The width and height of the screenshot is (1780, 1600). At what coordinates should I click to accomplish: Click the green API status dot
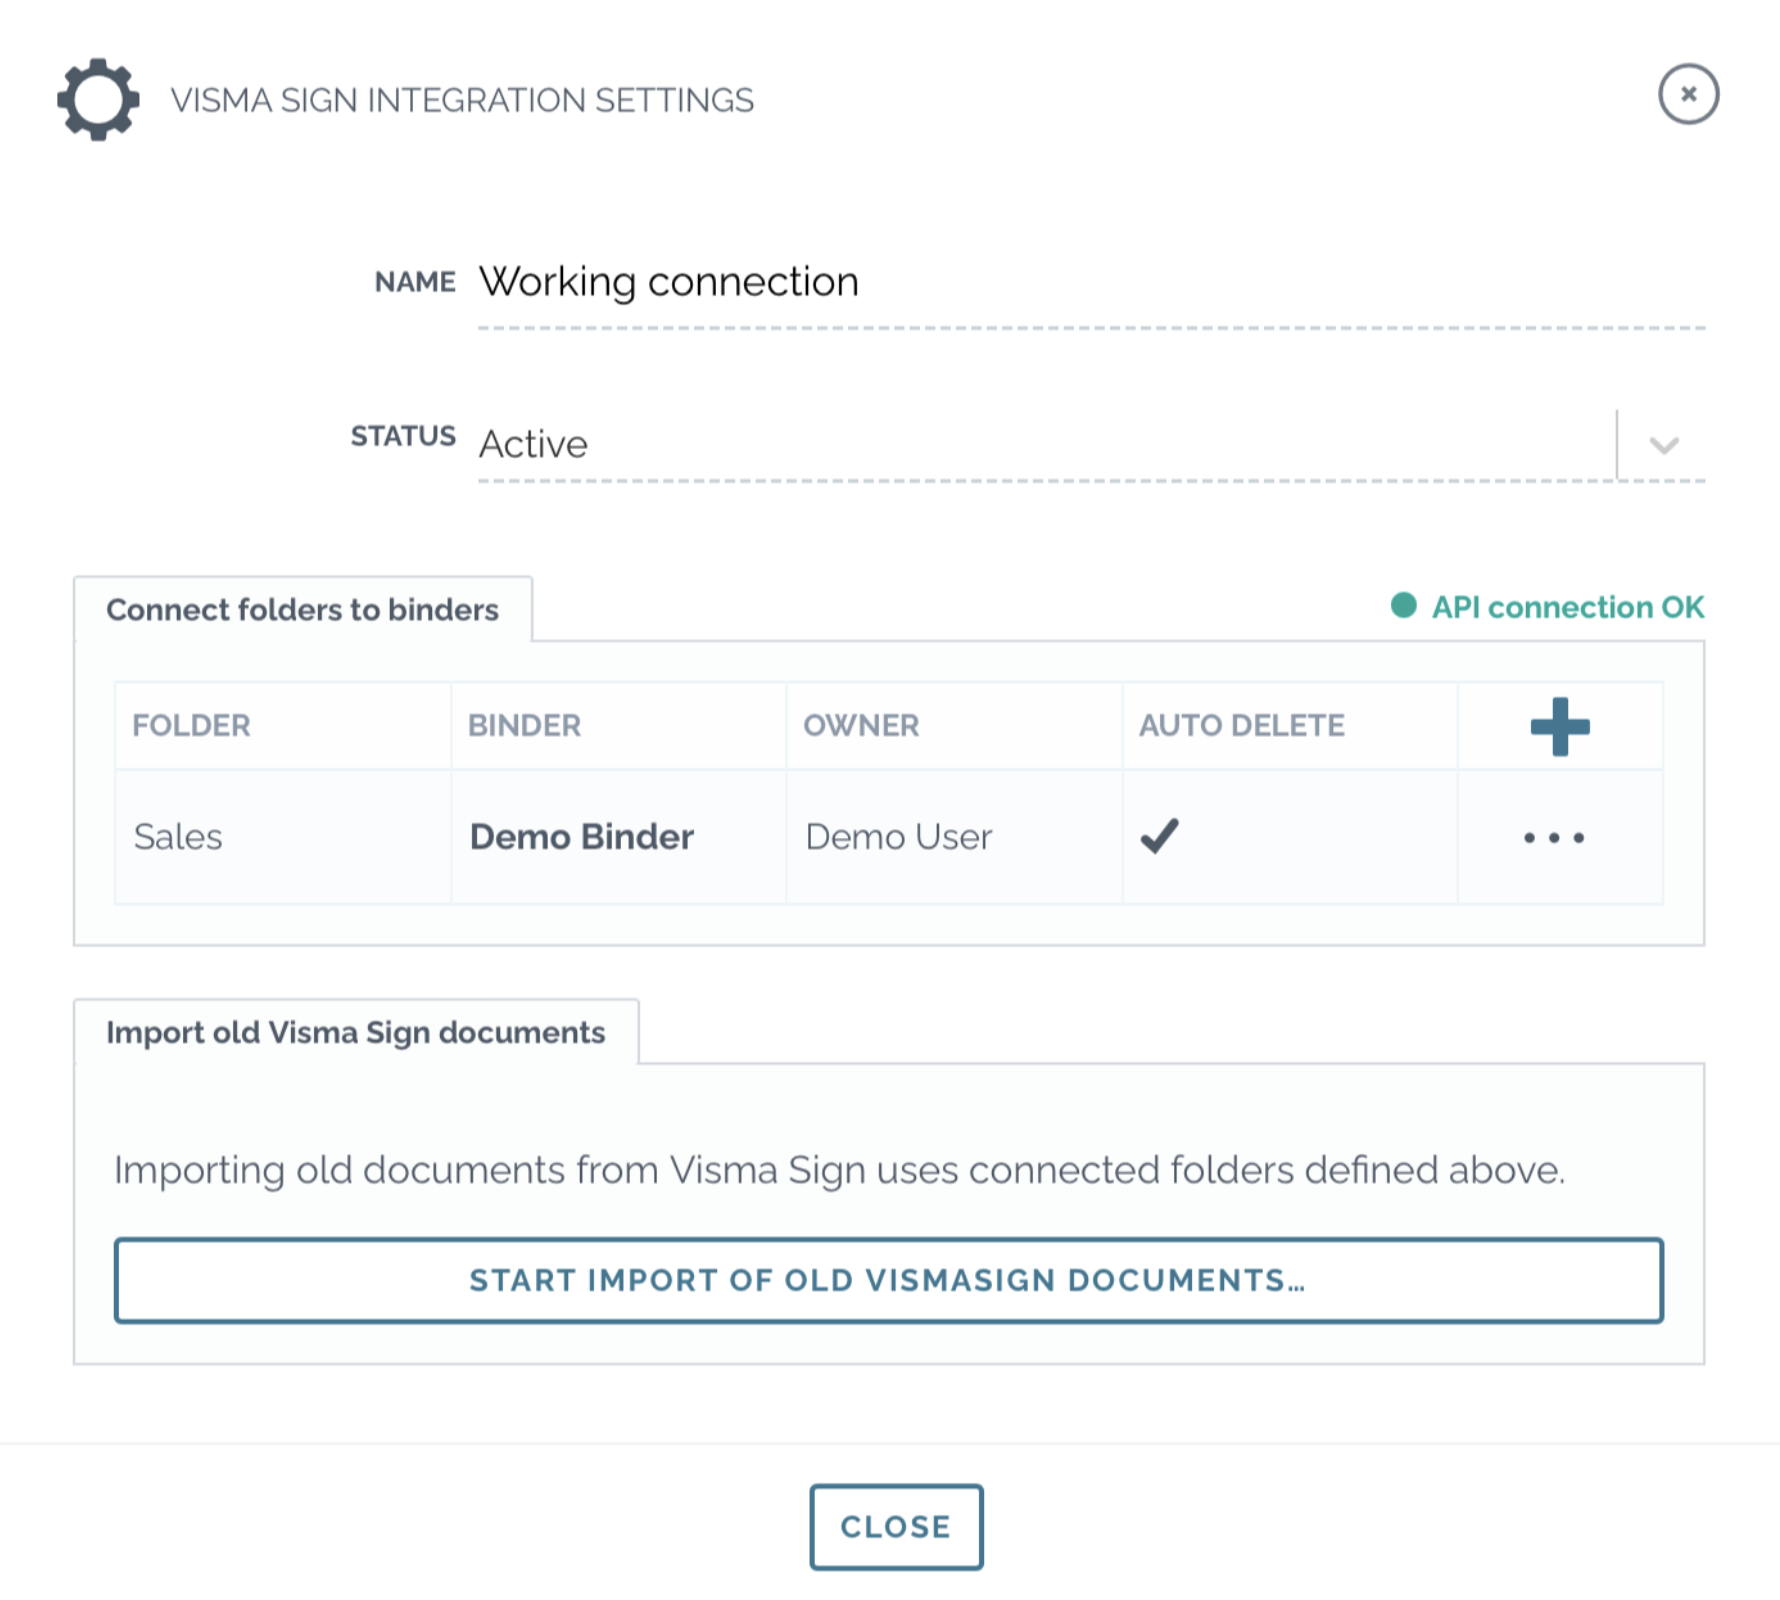click(x=1403, y=605)
